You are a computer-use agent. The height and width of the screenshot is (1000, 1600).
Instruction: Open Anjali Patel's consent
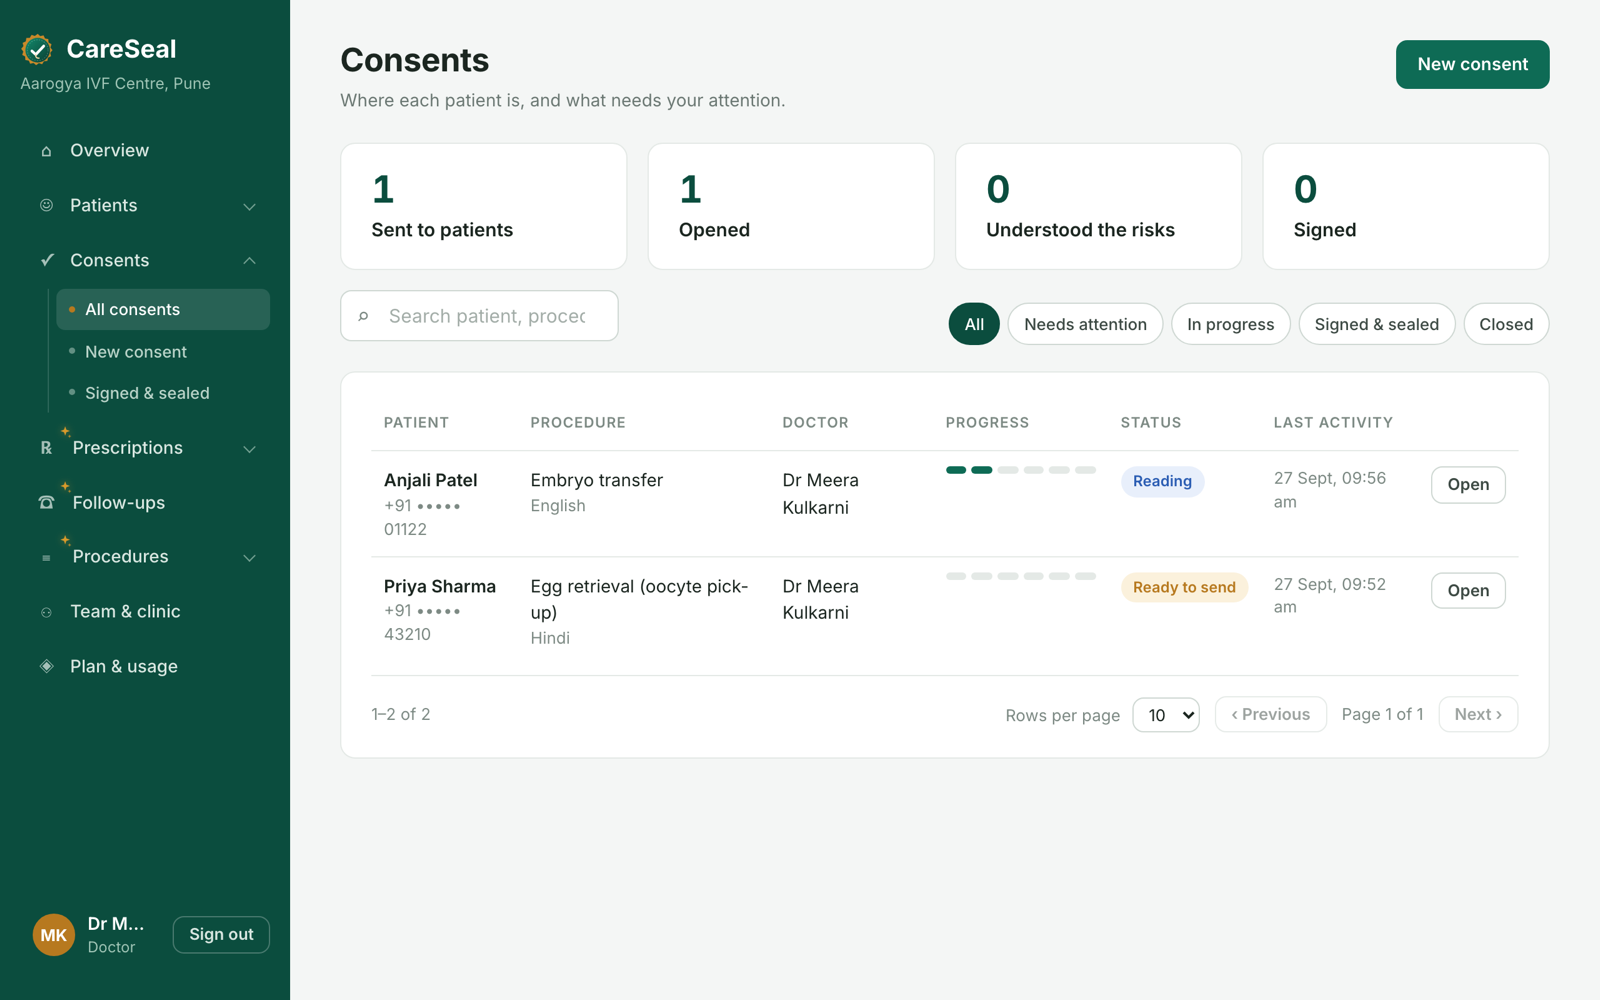pos(1468,485)
